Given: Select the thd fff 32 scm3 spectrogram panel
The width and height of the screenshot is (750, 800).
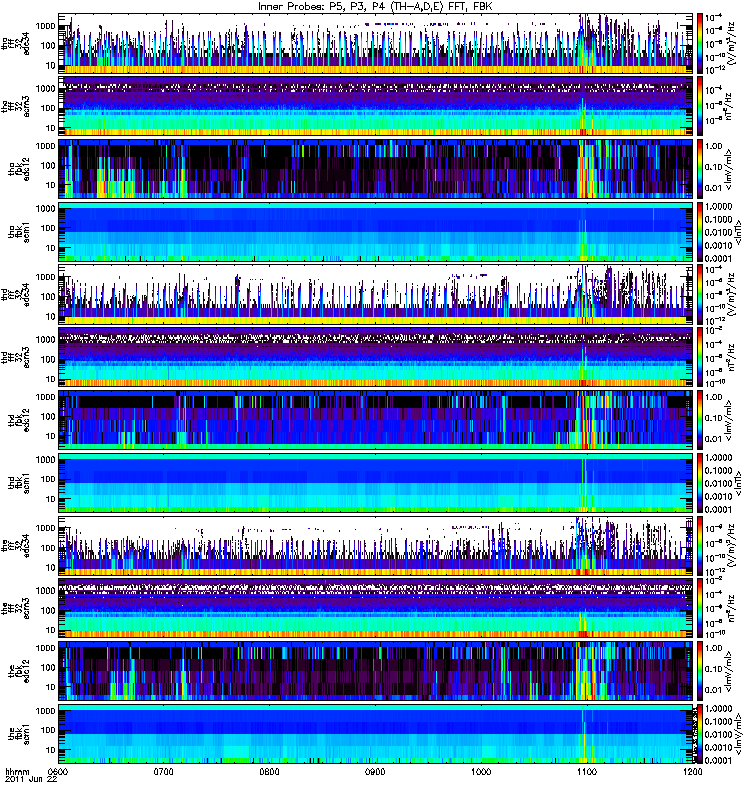Looking at the screenshot, I should click(x=376, y=357).
